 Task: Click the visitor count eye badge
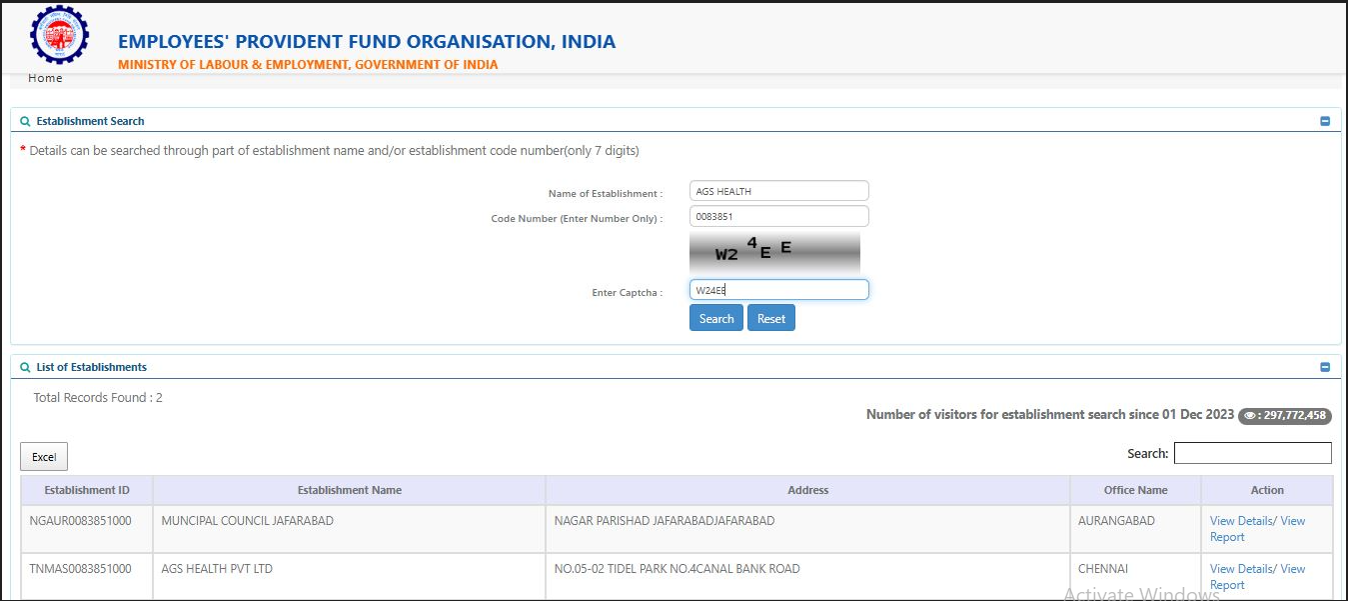(x=1284, y=415)
